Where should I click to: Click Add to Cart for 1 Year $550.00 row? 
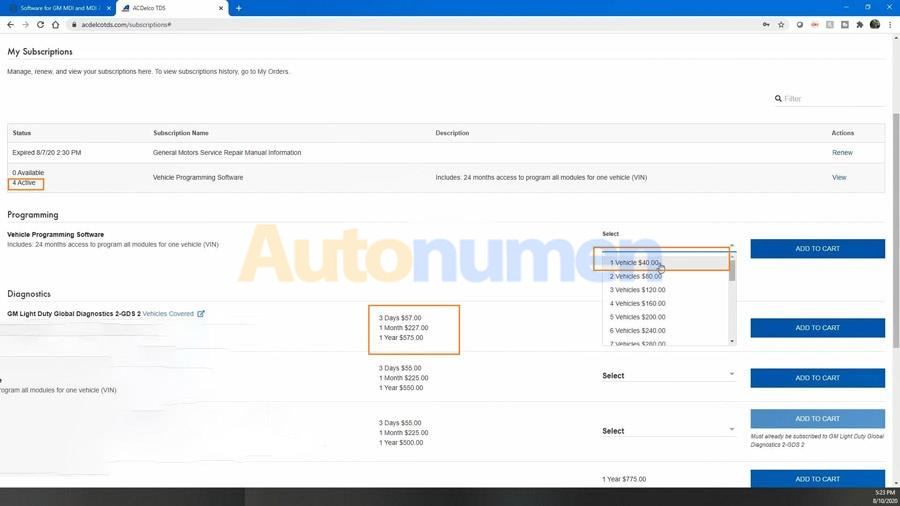817,378
